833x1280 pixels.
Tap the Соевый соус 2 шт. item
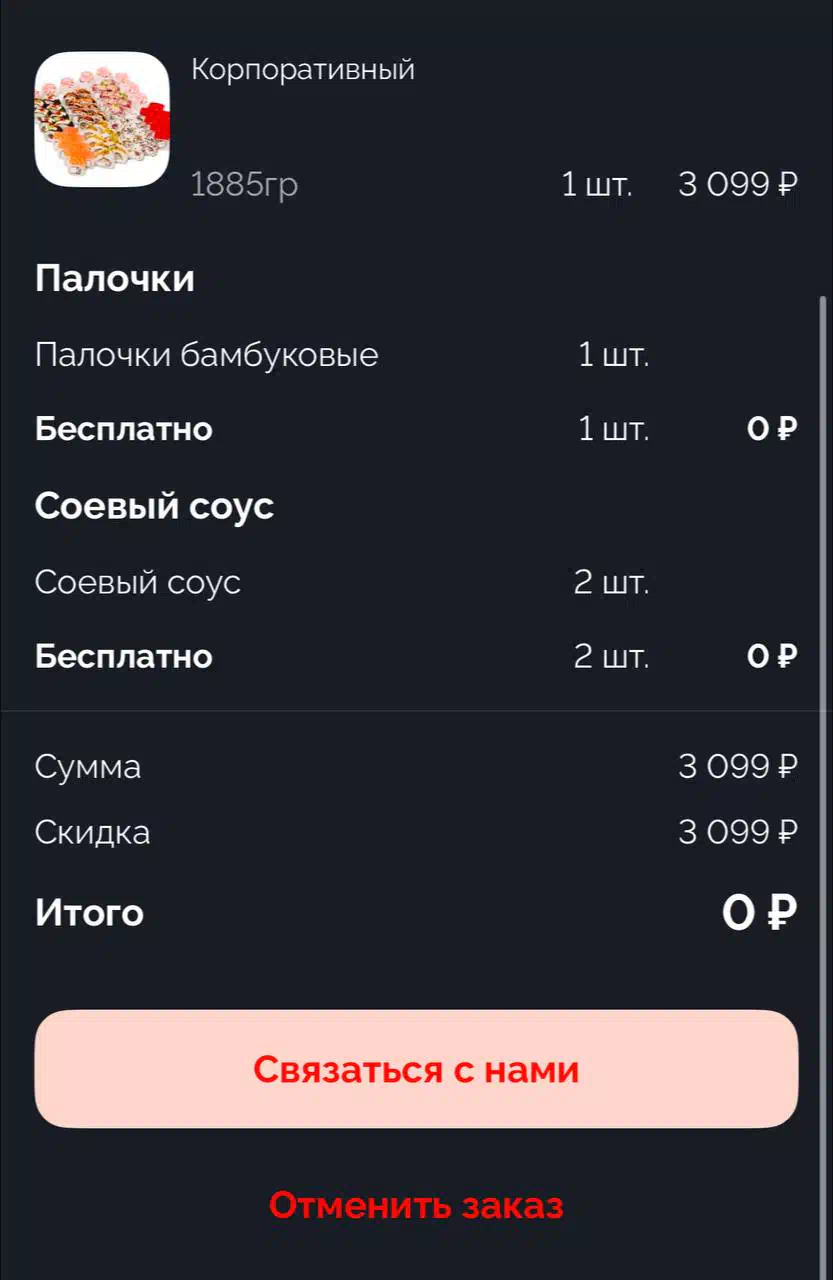[416, 582]
